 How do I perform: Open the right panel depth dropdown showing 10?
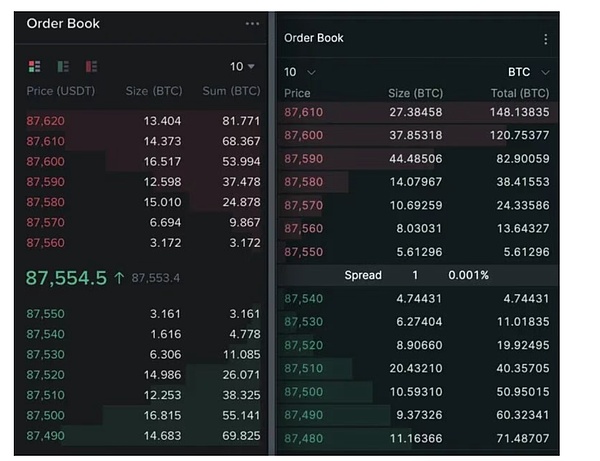pos(297,72)
